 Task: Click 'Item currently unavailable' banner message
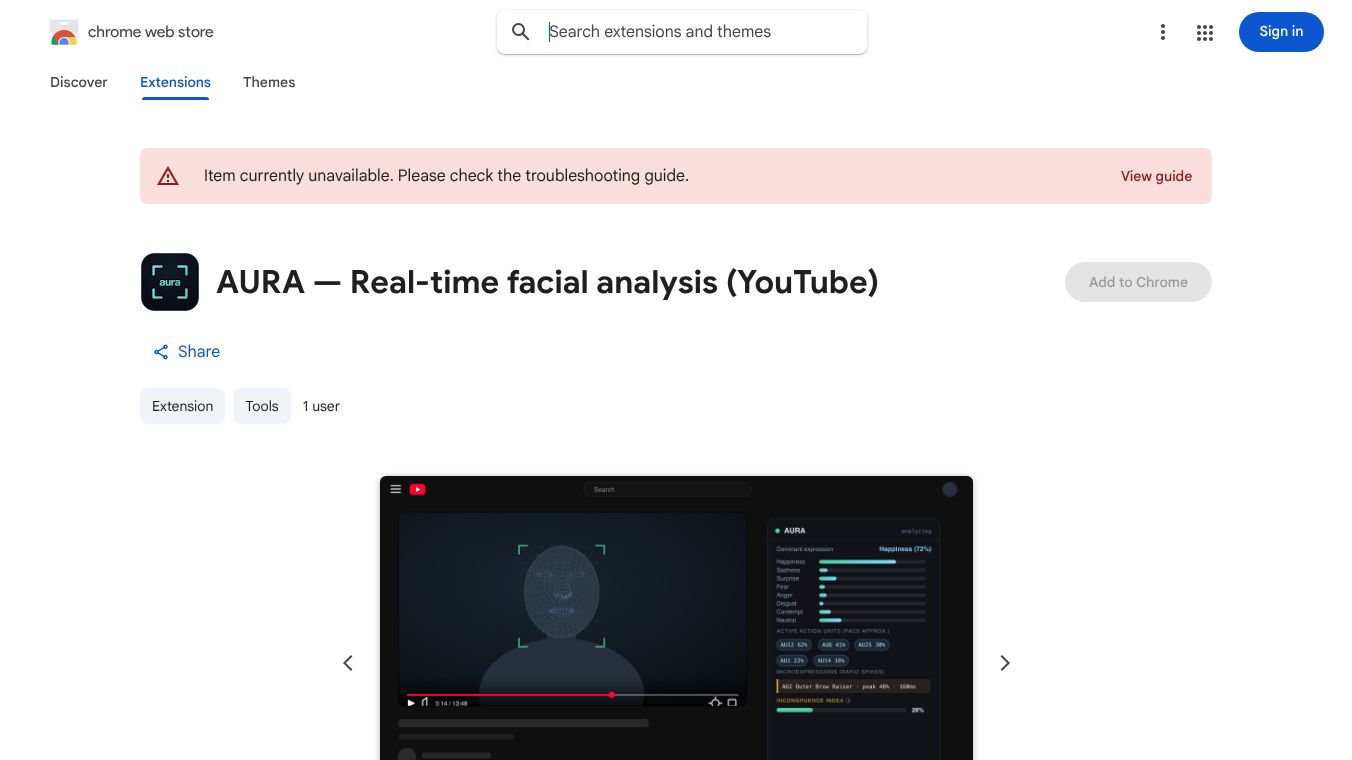tap(446, 176)
